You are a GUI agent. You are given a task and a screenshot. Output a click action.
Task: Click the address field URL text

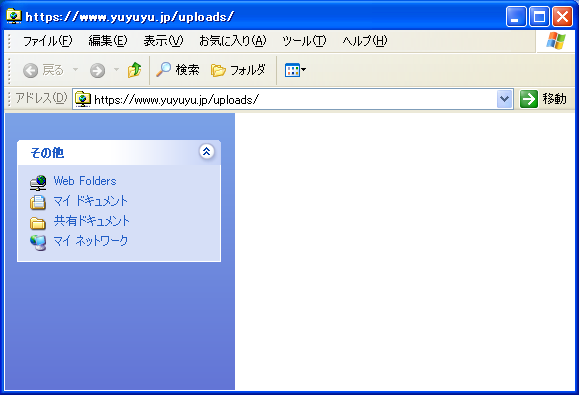tap(177, 100)
